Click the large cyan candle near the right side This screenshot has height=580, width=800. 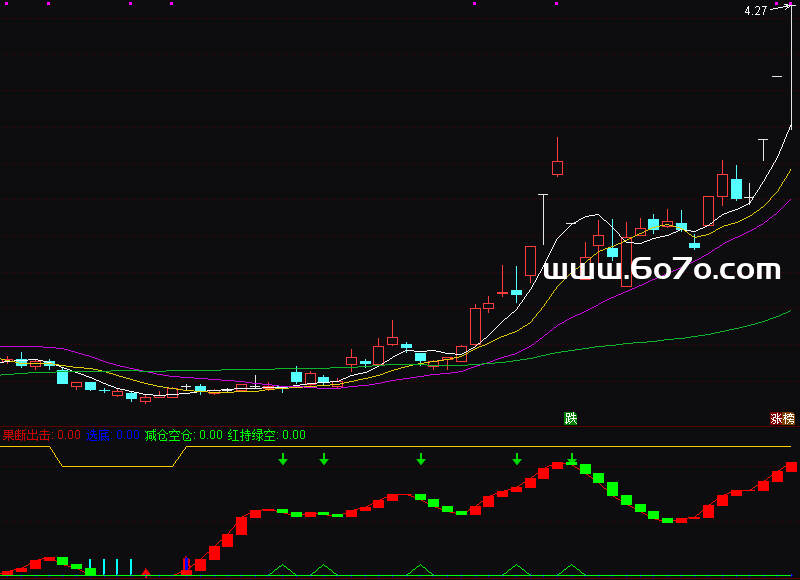[x=737, y=189]
